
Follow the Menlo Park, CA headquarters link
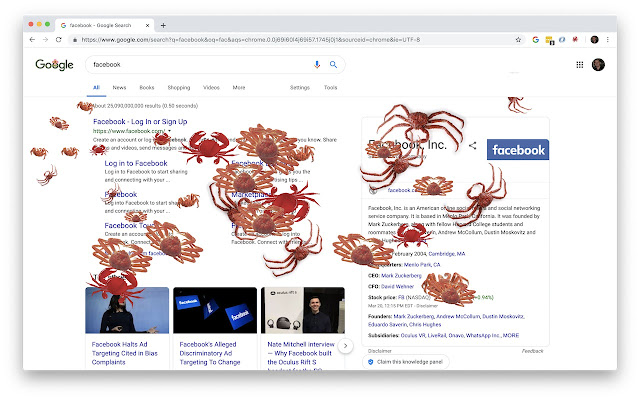[422, 264]
